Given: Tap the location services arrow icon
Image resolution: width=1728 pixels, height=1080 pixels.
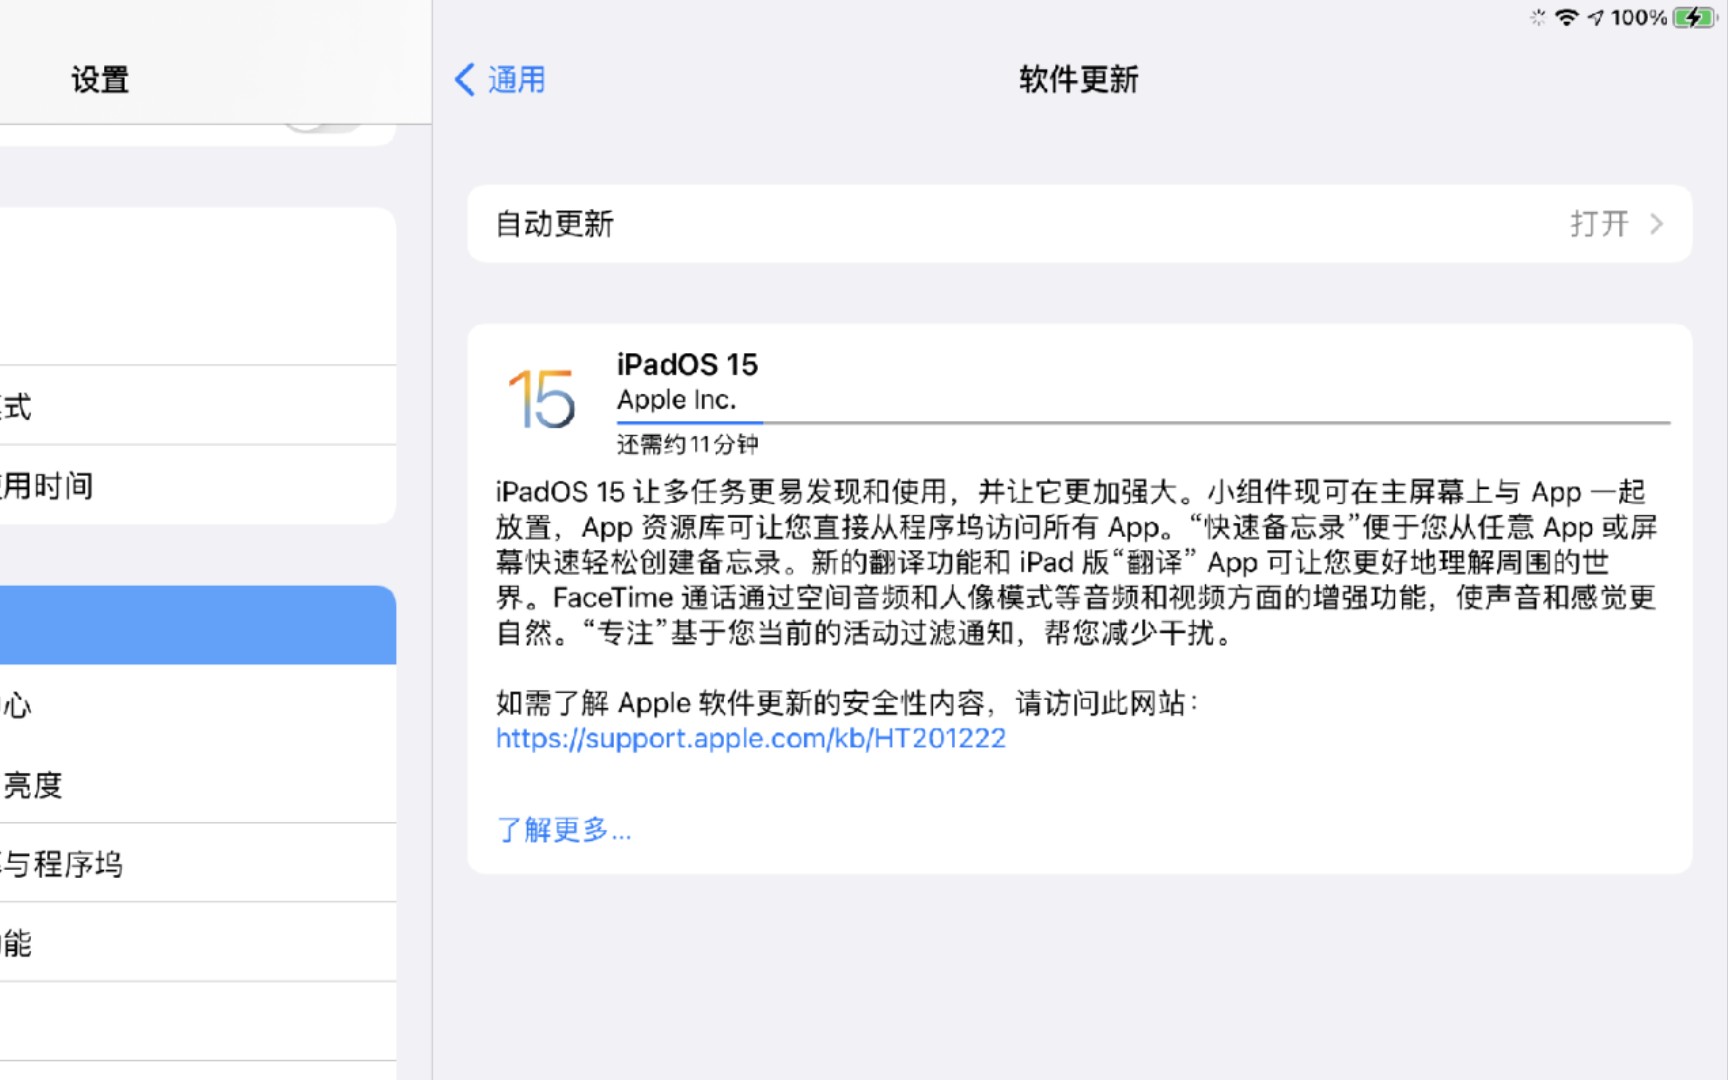Looking at the screenshot, I should coord(1595,17).
